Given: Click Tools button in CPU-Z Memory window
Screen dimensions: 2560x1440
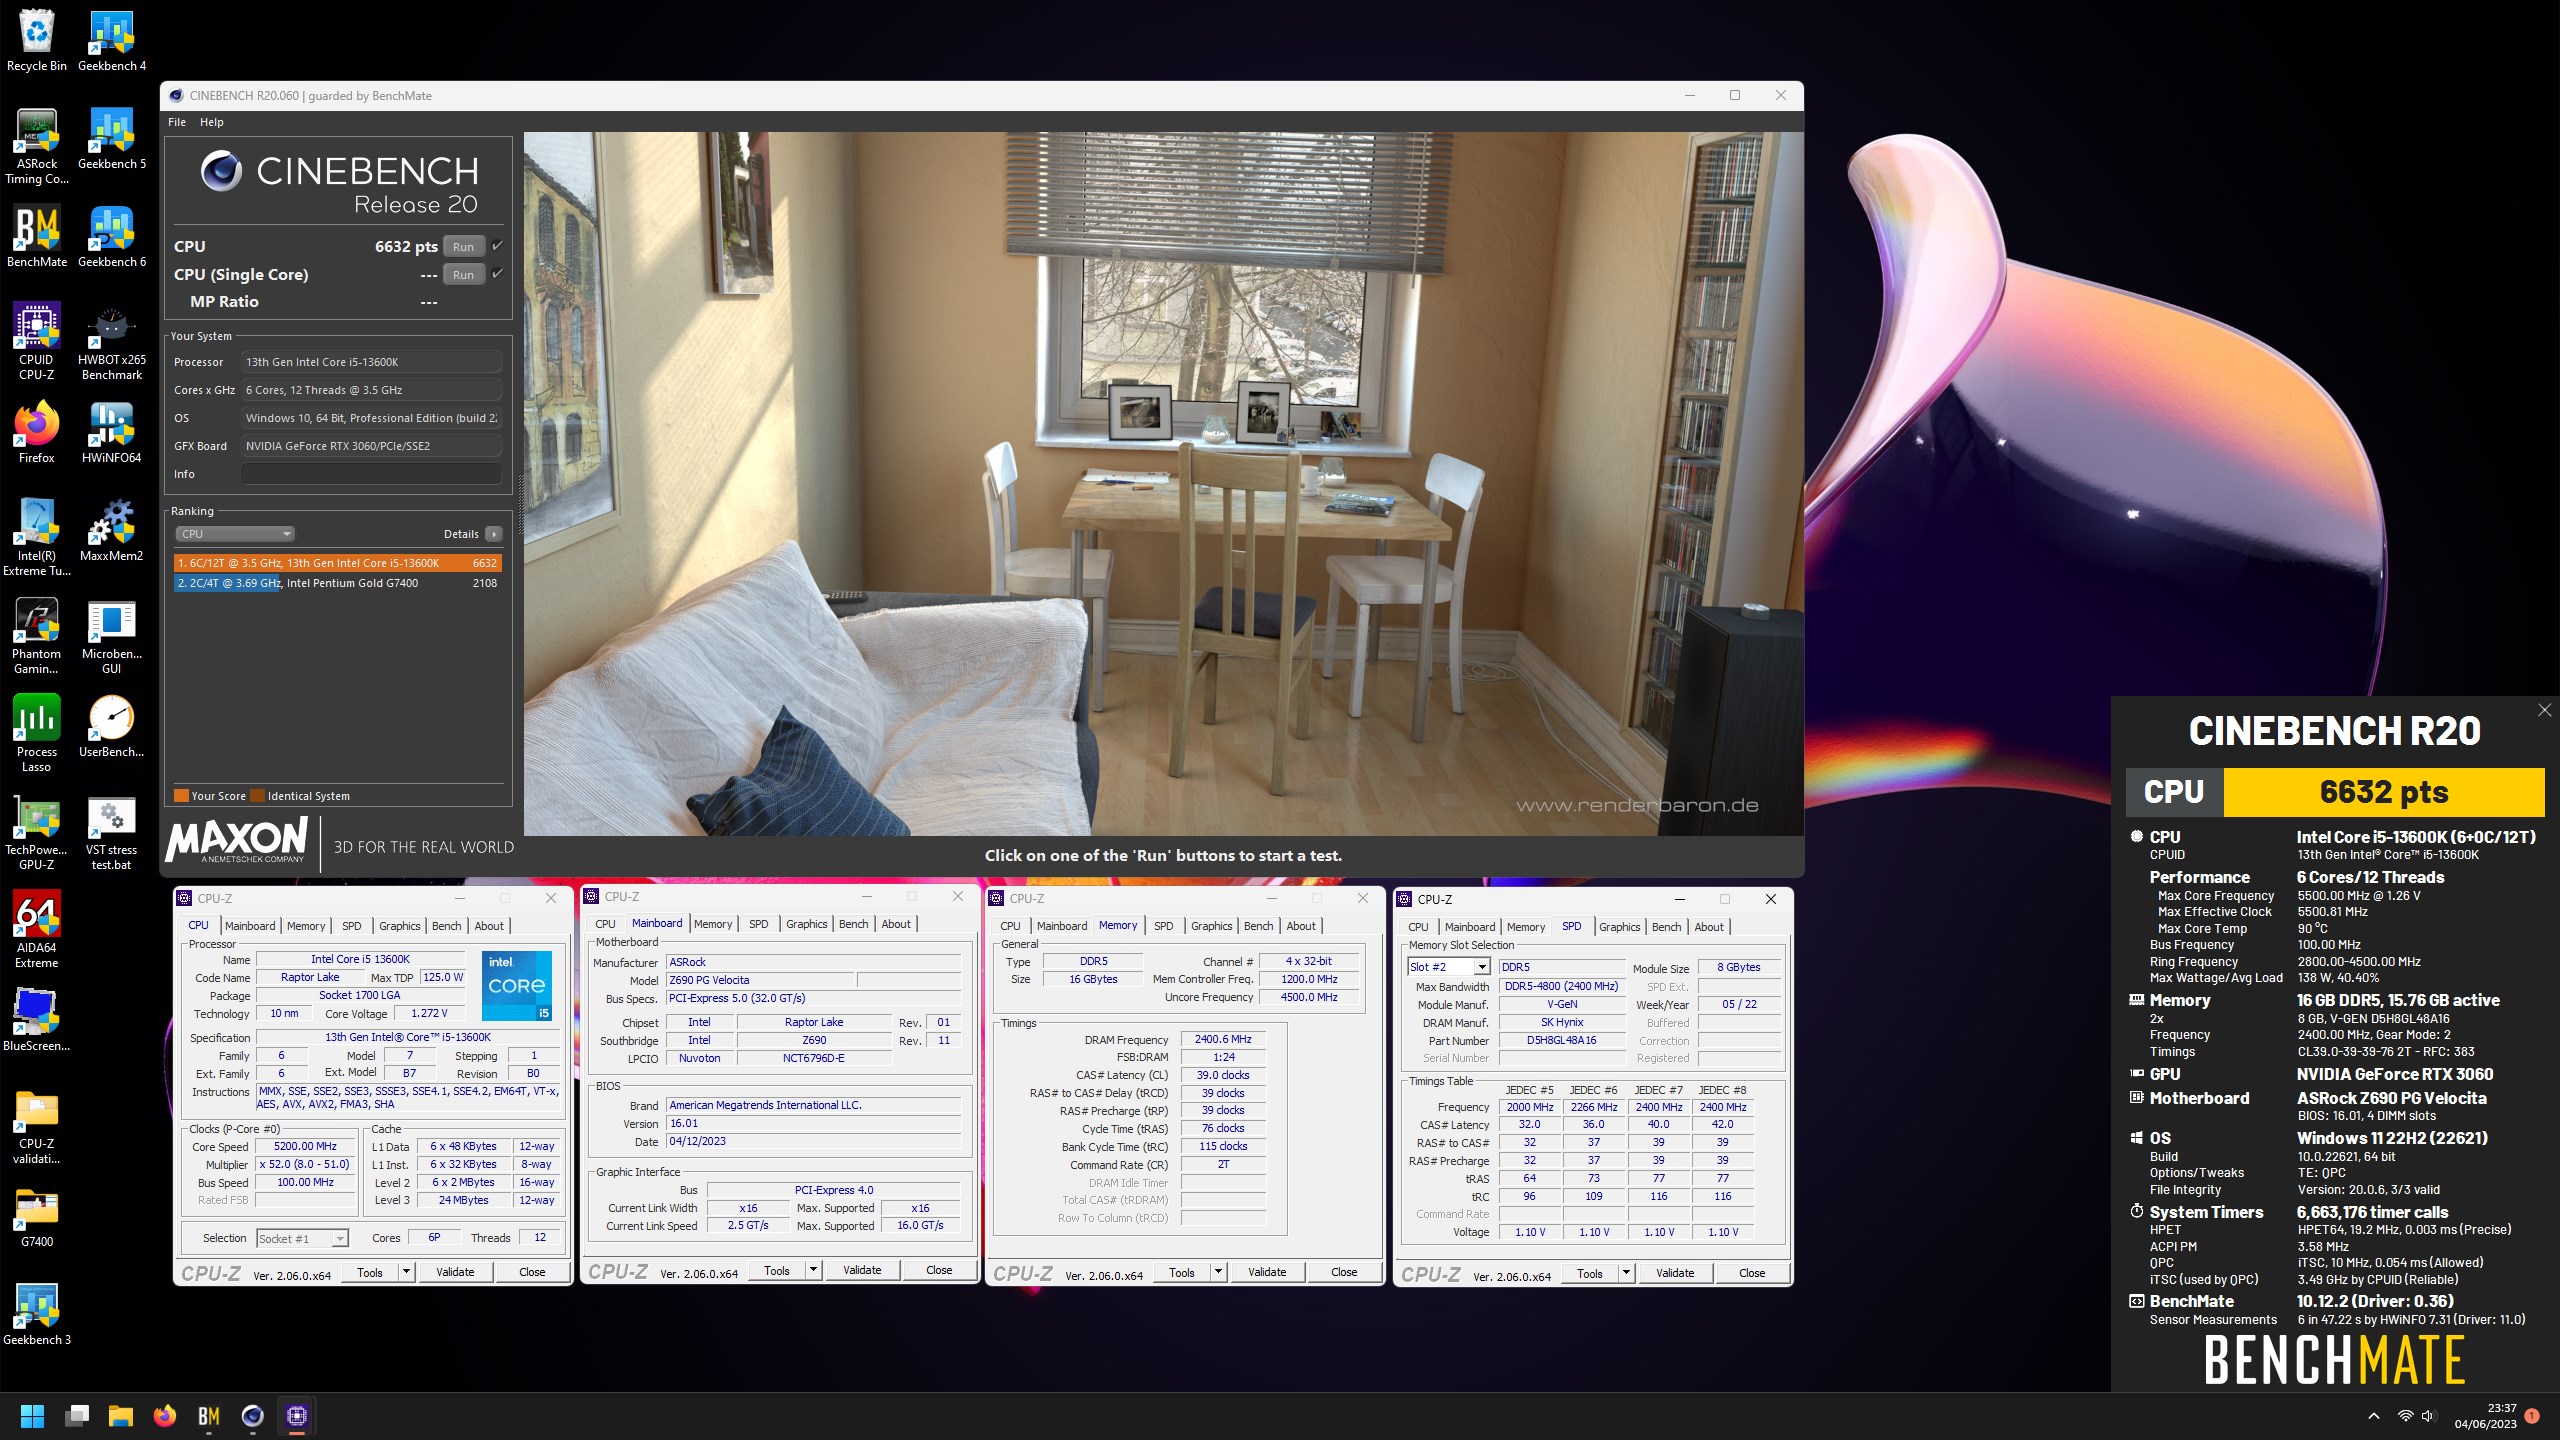Looking at the screenshot, I should pos(1181,1272).
